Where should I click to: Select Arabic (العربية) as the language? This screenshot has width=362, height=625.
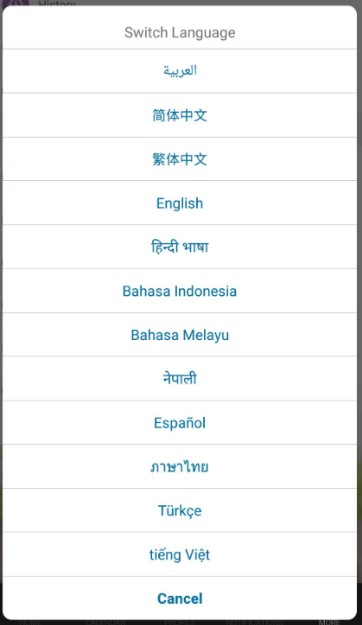coord(180,71)
